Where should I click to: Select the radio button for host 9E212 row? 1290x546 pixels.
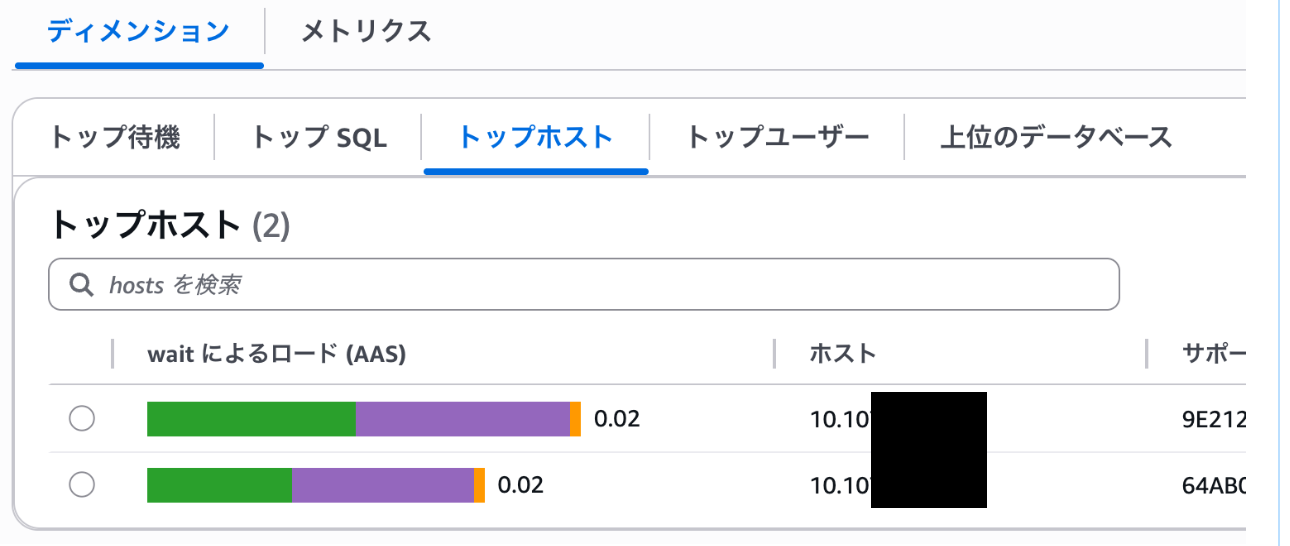[82, 419]
